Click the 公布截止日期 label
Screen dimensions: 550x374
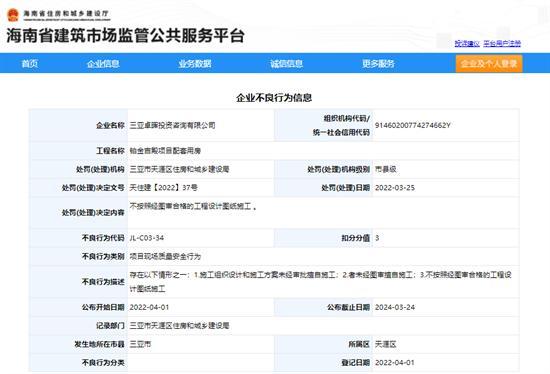pos(348,307)
